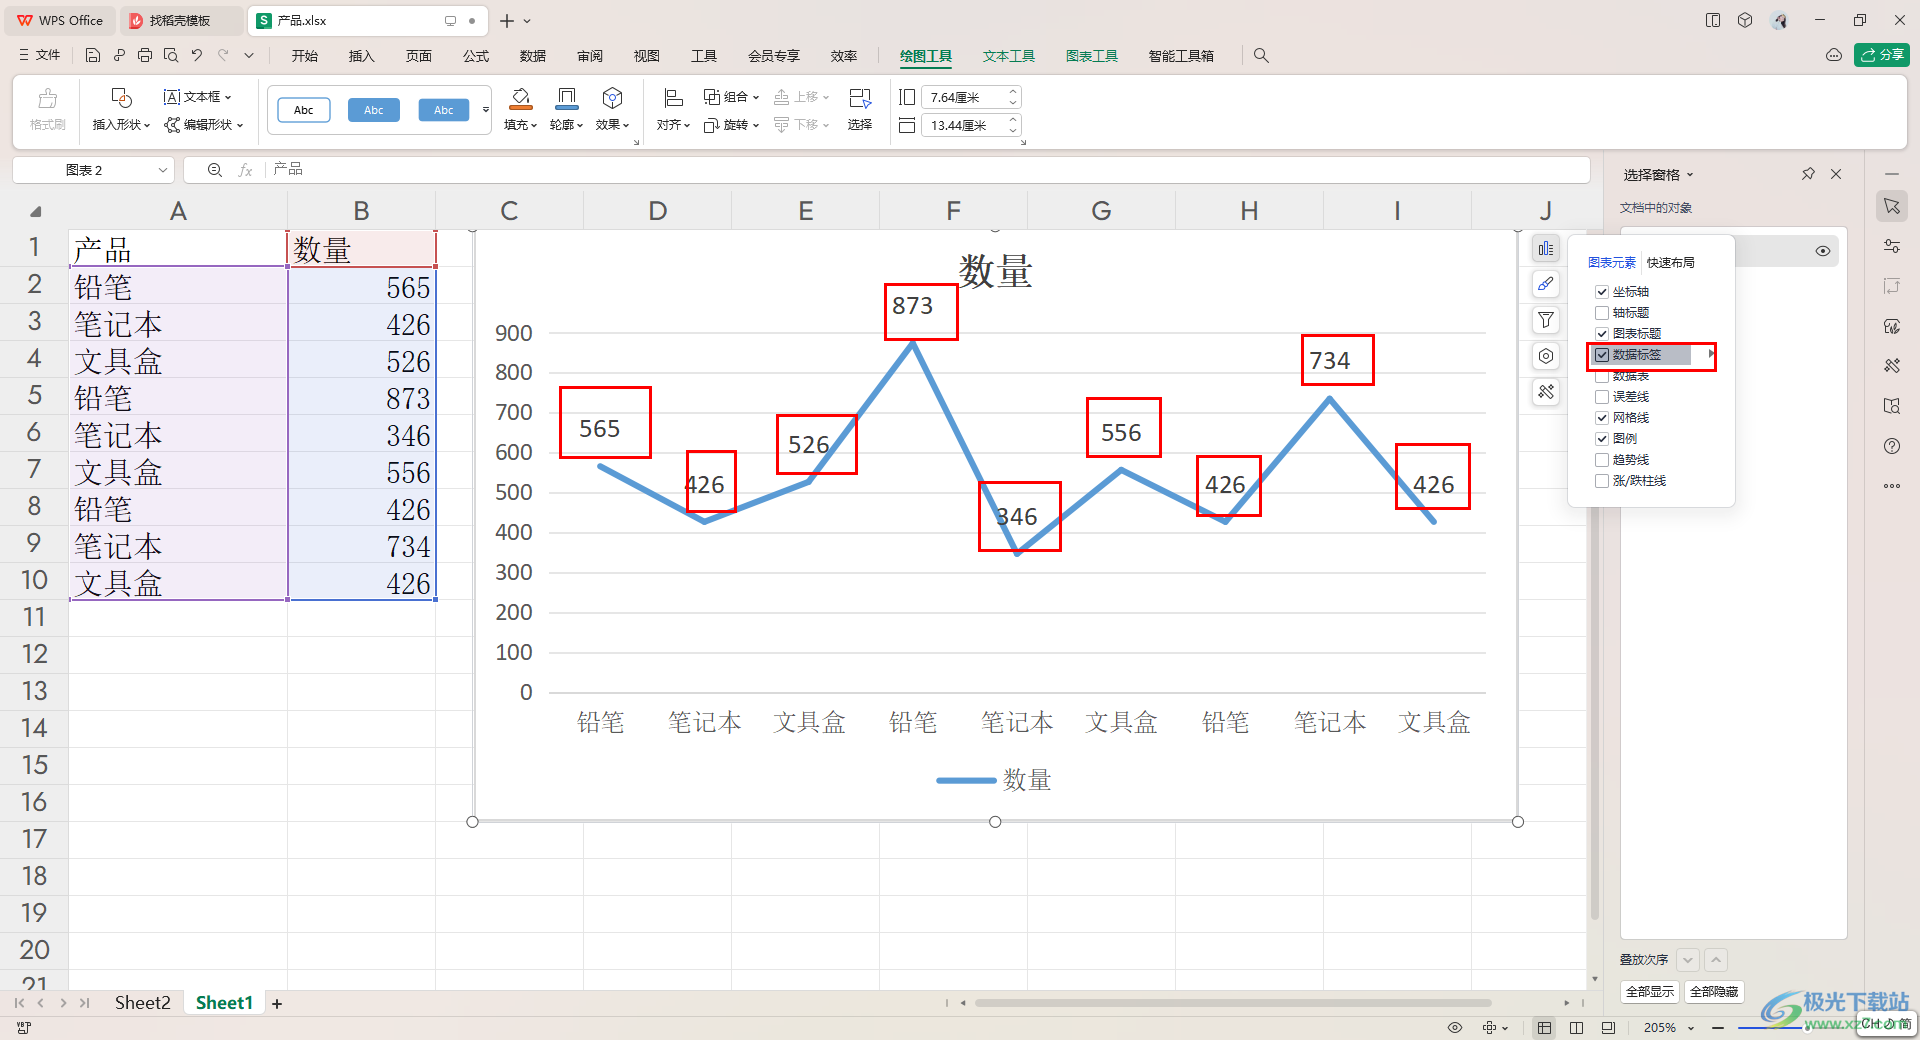
Task: Open the 文件 (File) menu
Action: pos(40,56)
